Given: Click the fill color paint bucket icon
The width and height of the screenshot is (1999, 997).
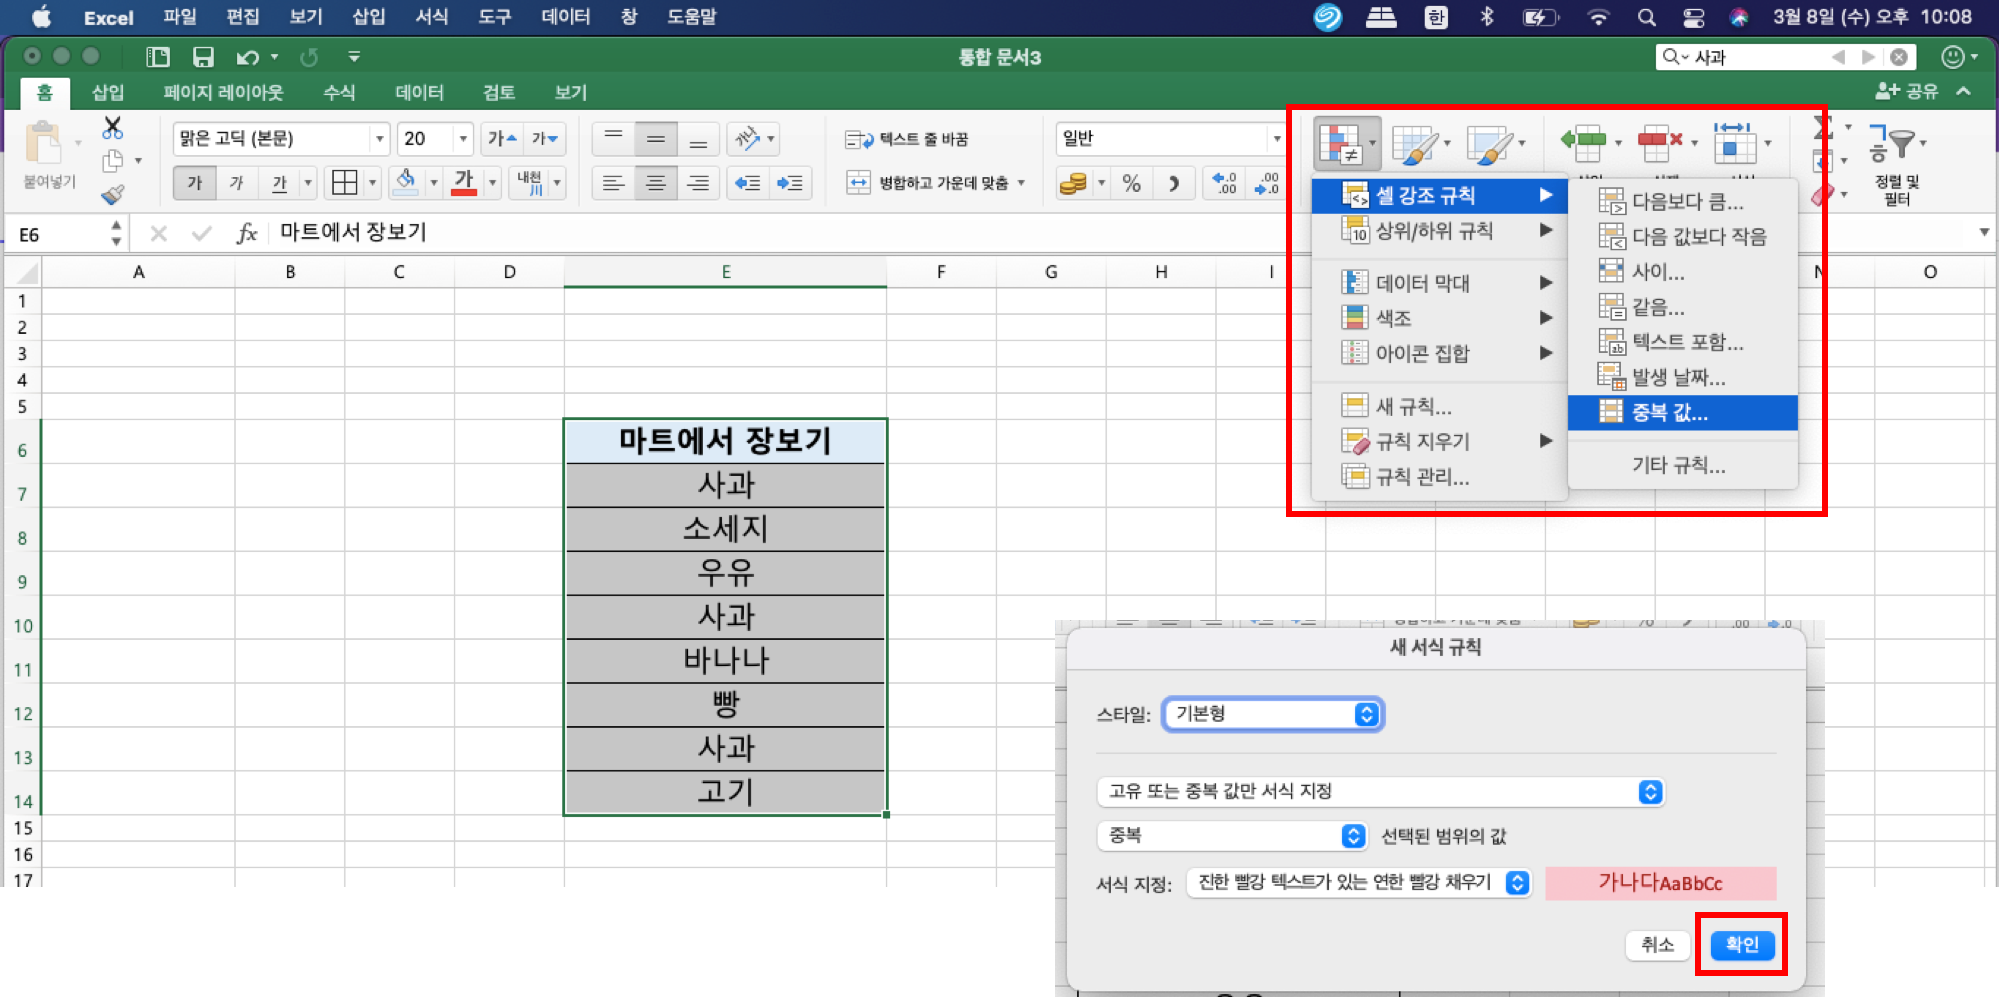Looking at the screenshot, I should pyautogui.click(x=406, y=181).
